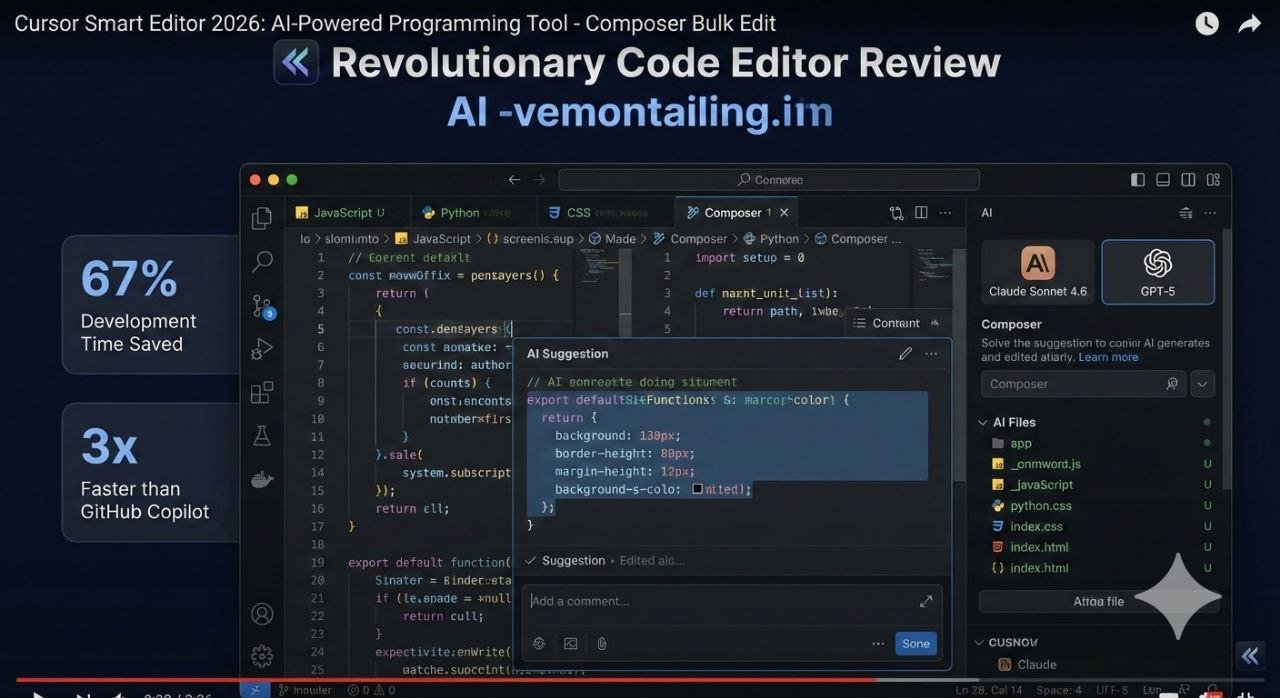Screen dimensions: 1280x698
Task: Open the Run and Debug view
Action: (x=262, y=349)
